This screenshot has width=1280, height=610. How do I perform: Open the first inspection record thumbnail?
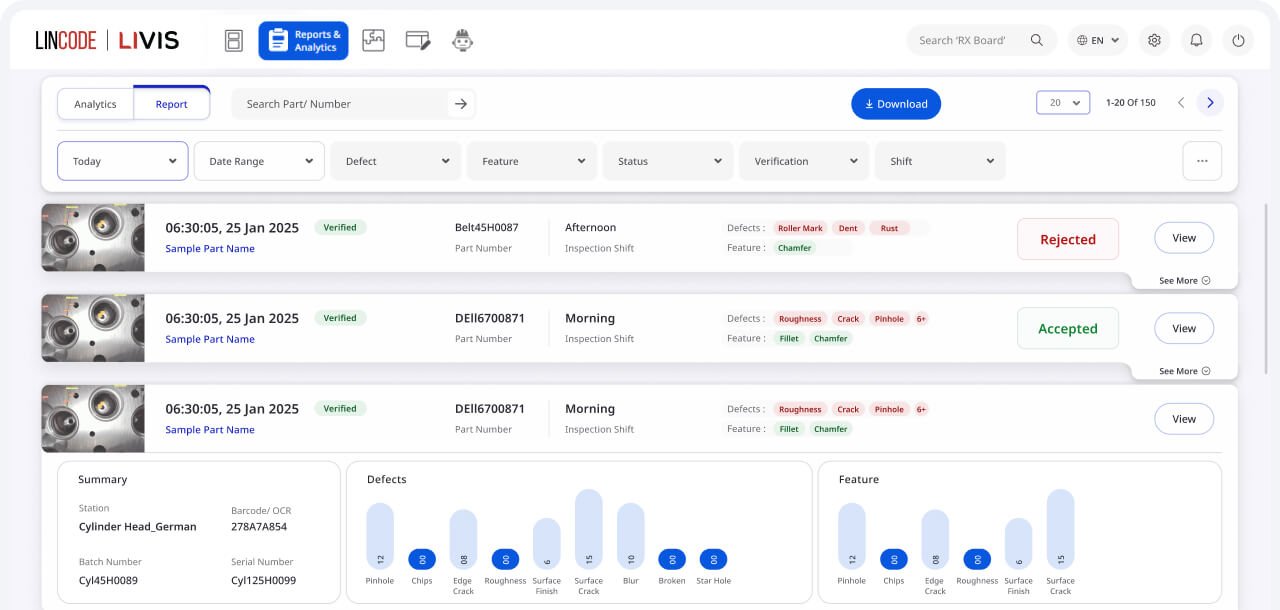(x=93, y=238)
